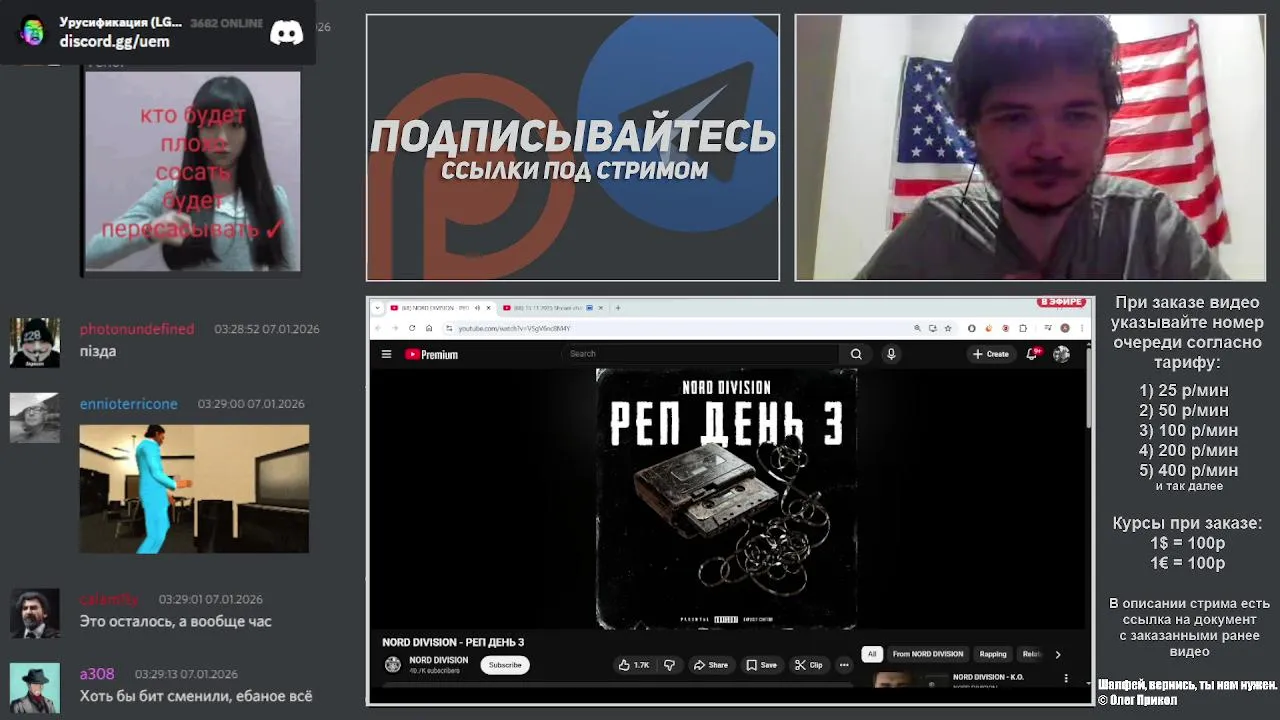This screenshot has width=1280, height=720.
Task: Bookmark this page with the star
Action: (x=948, y=328)
